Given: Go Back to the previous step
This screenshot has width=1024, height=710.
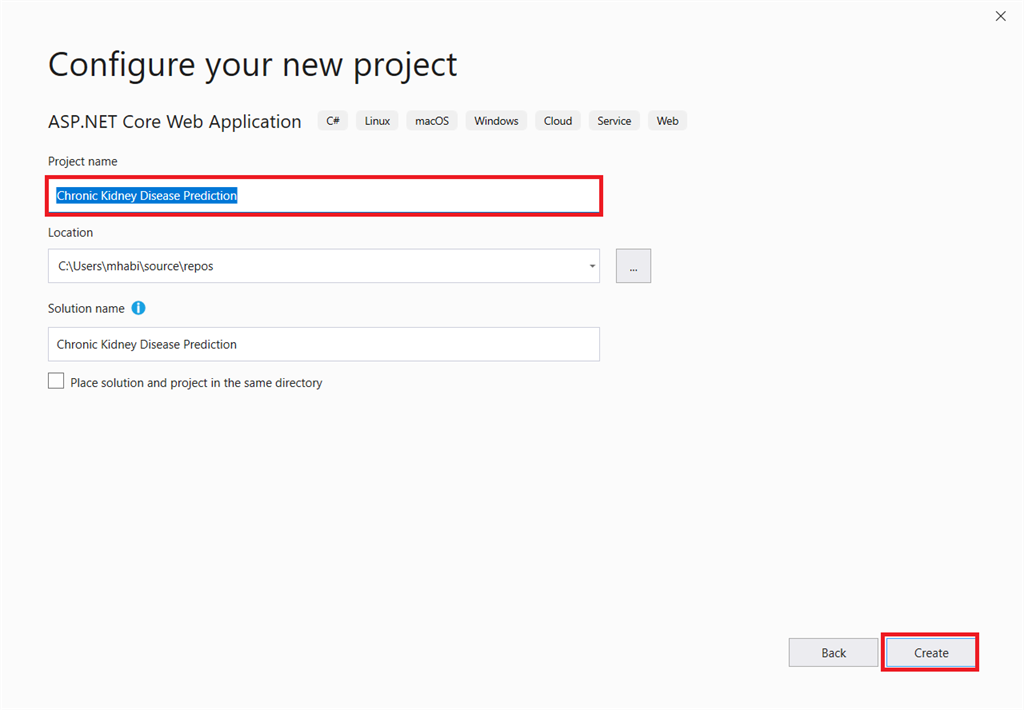Looking at the screenshot, I should (833, 652).
